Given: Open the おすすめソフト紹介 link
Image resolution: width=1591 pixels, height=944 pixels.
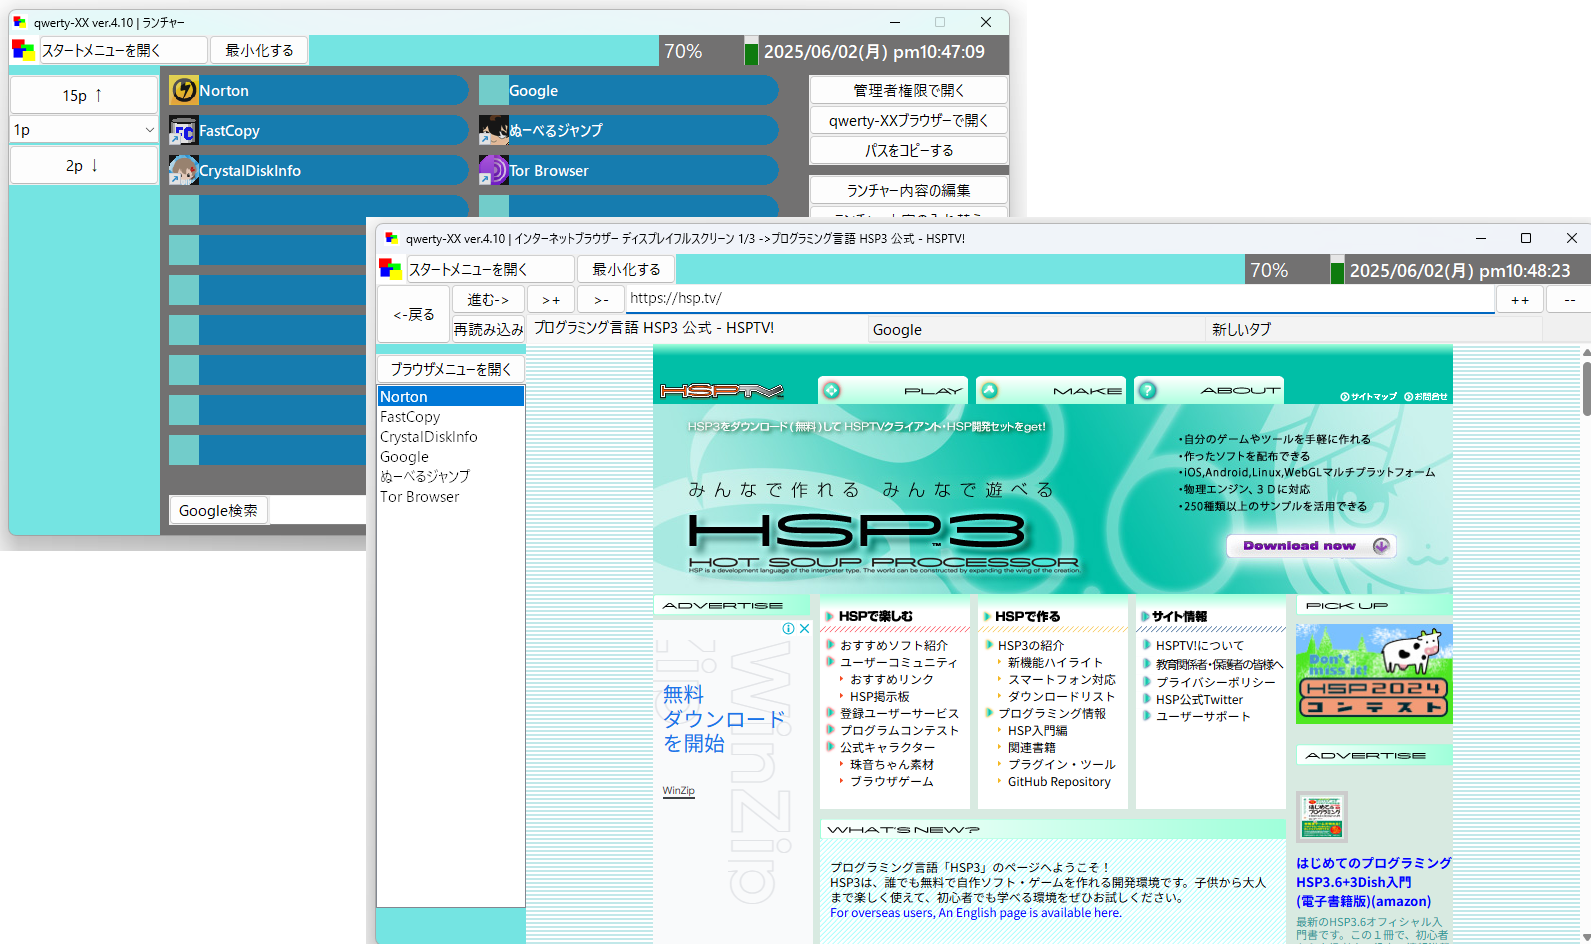Looking at the screenshot, I should 893,645.
